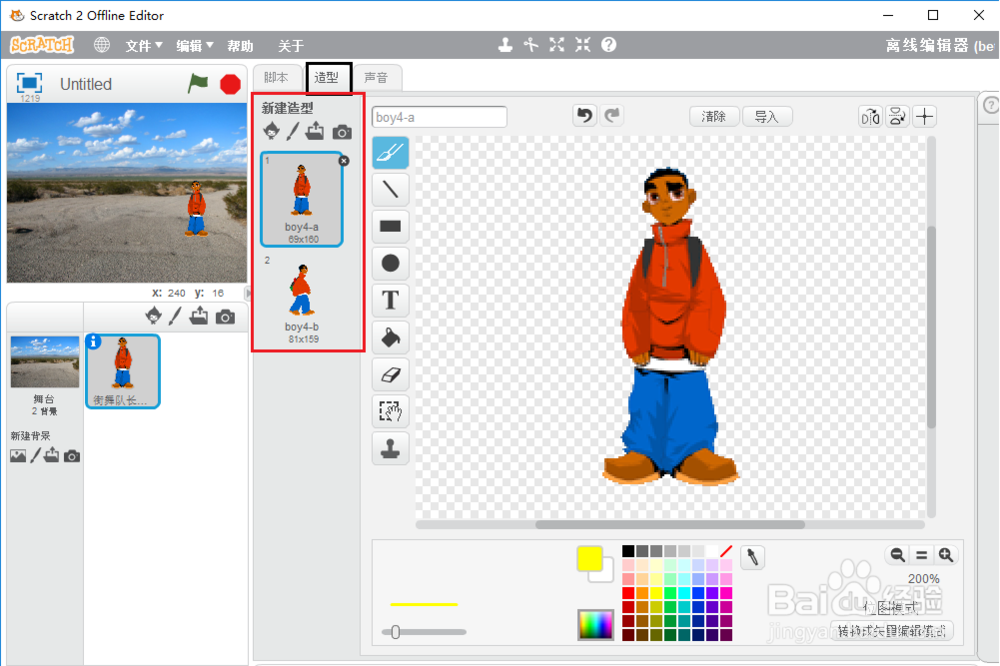This screenshot has width=1000, height=666.
Task: Select the delete scissors tool in toolbar
Action: [531, 45]
